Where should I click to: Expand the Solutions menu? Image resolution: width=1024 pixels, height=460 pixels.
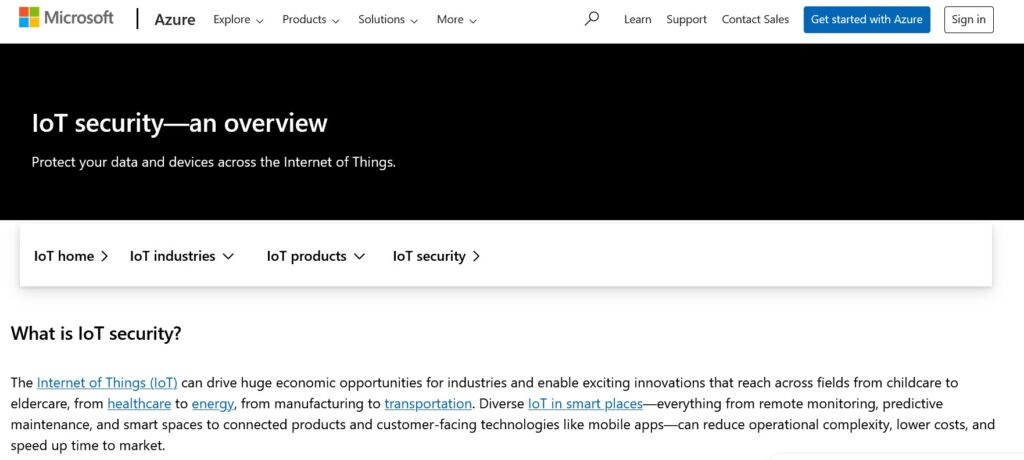coord(388,20)
